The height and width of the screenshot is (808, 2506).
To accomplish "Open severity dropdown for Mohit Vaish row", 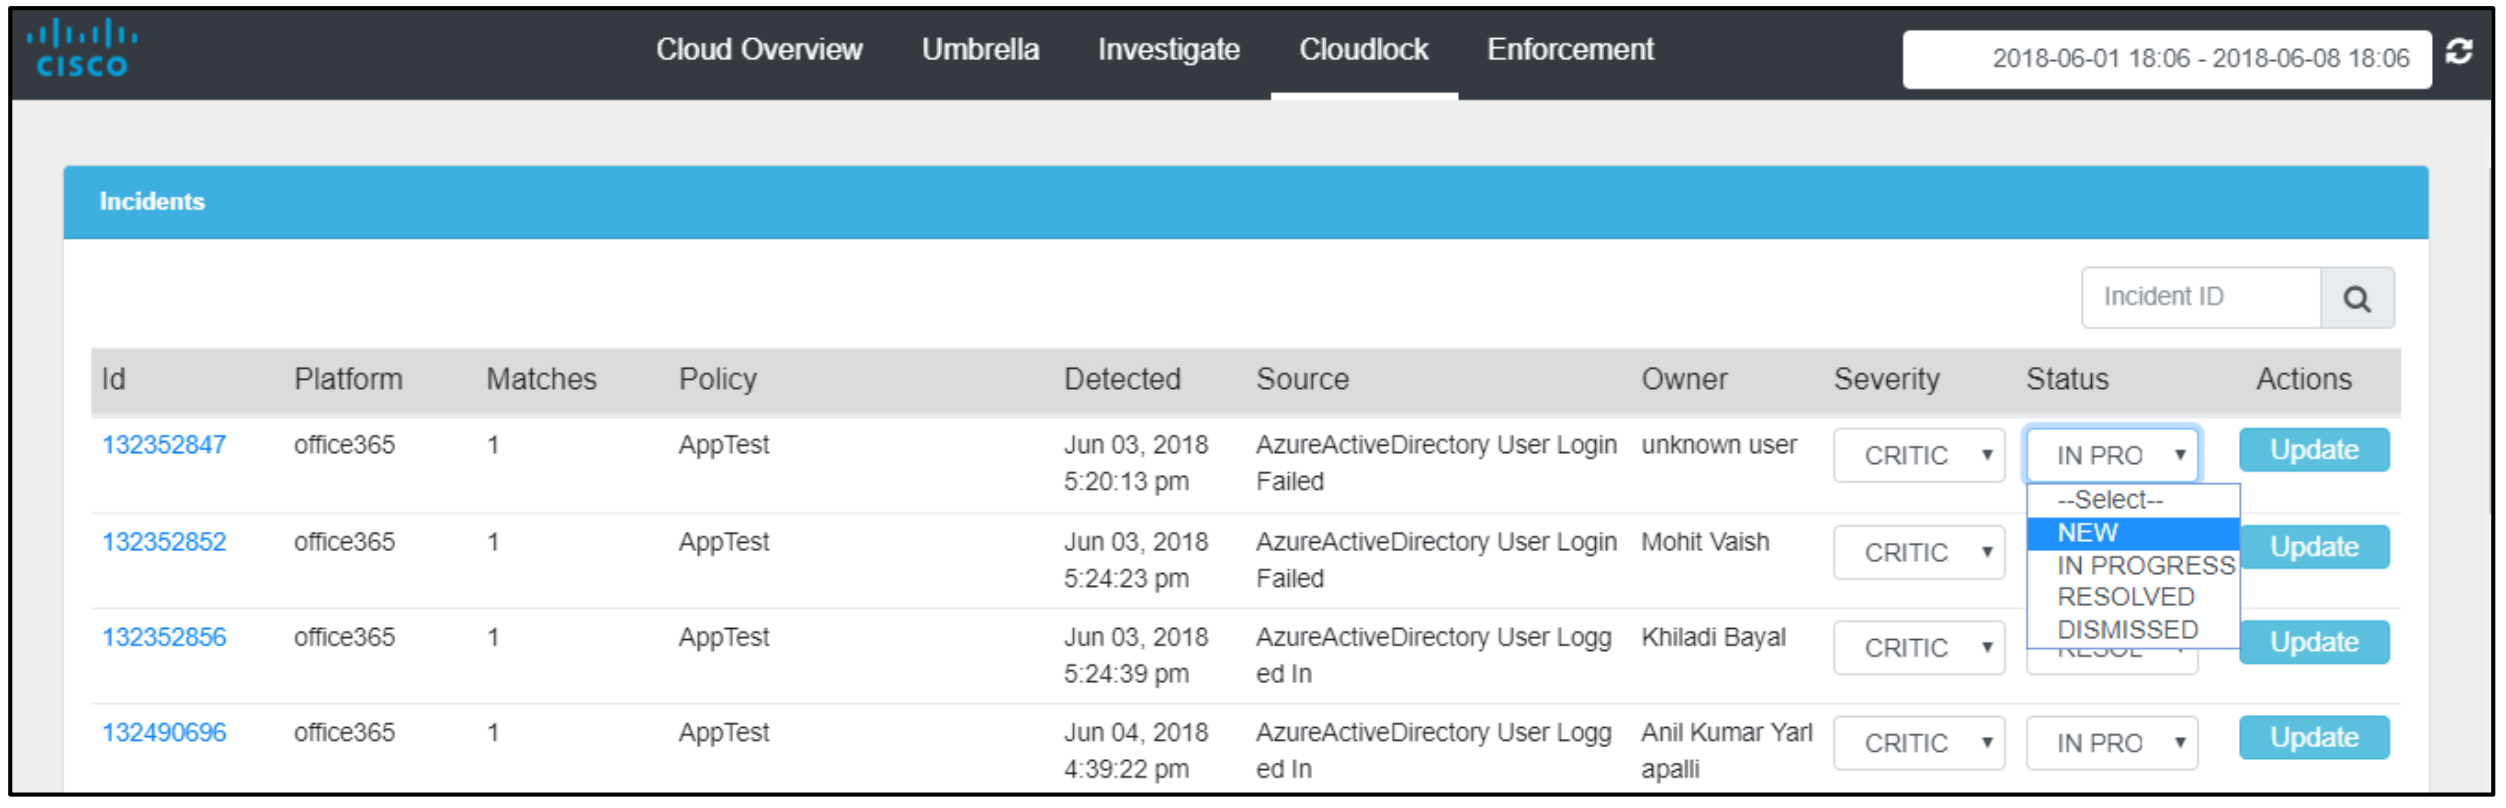I will (1919, 552).
